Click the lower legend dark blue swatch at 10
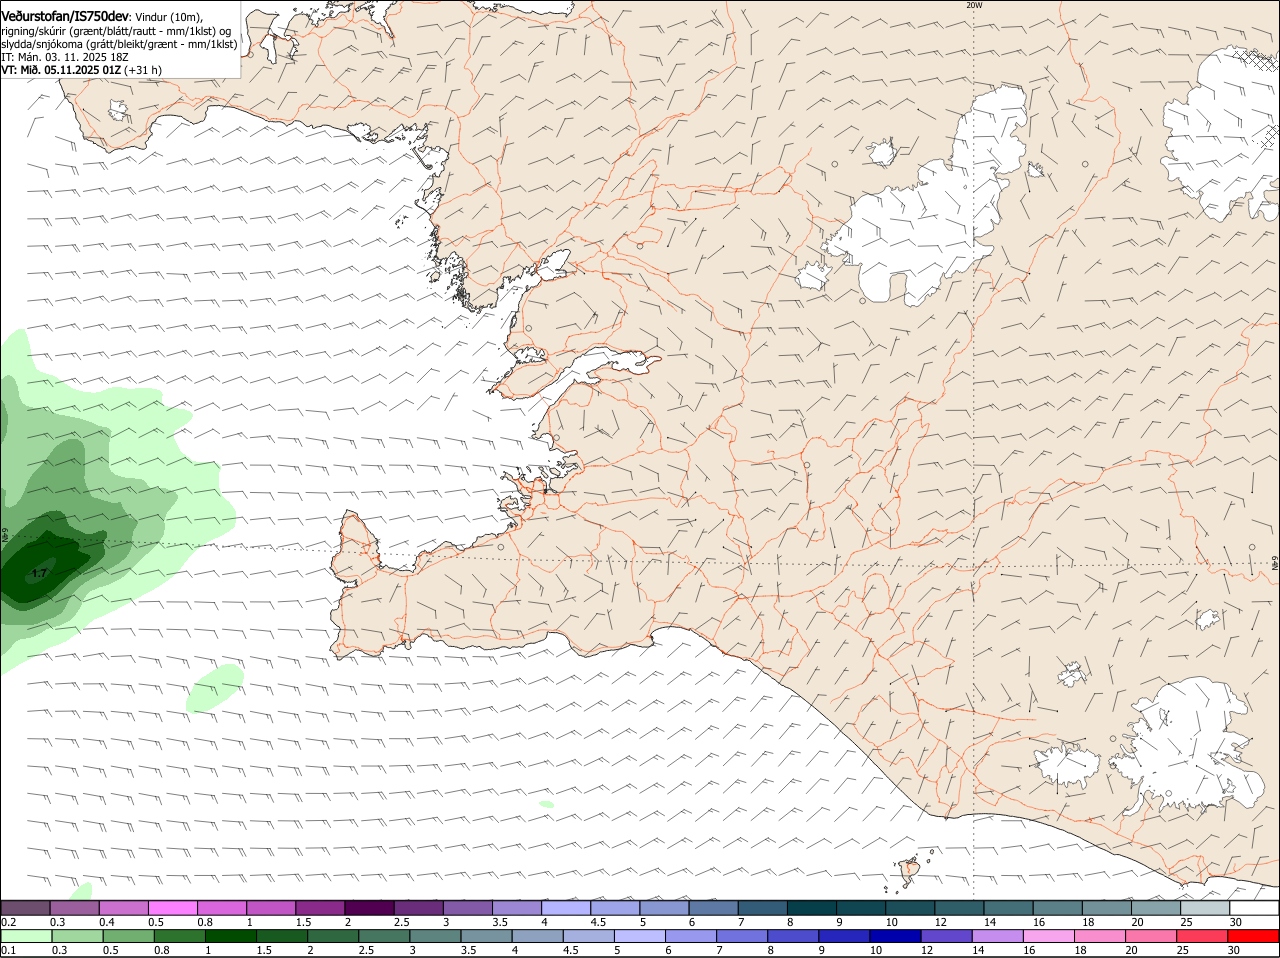 pos(894,936)
